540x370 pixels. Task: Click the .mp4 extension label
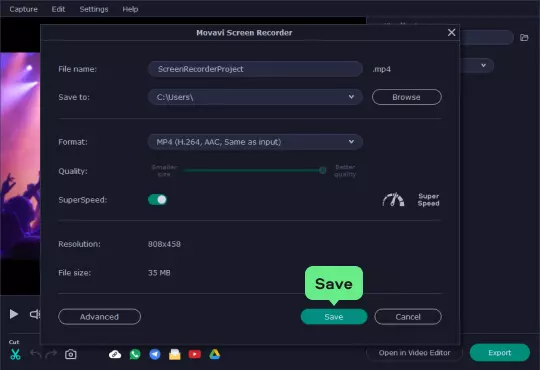(382, 69)
